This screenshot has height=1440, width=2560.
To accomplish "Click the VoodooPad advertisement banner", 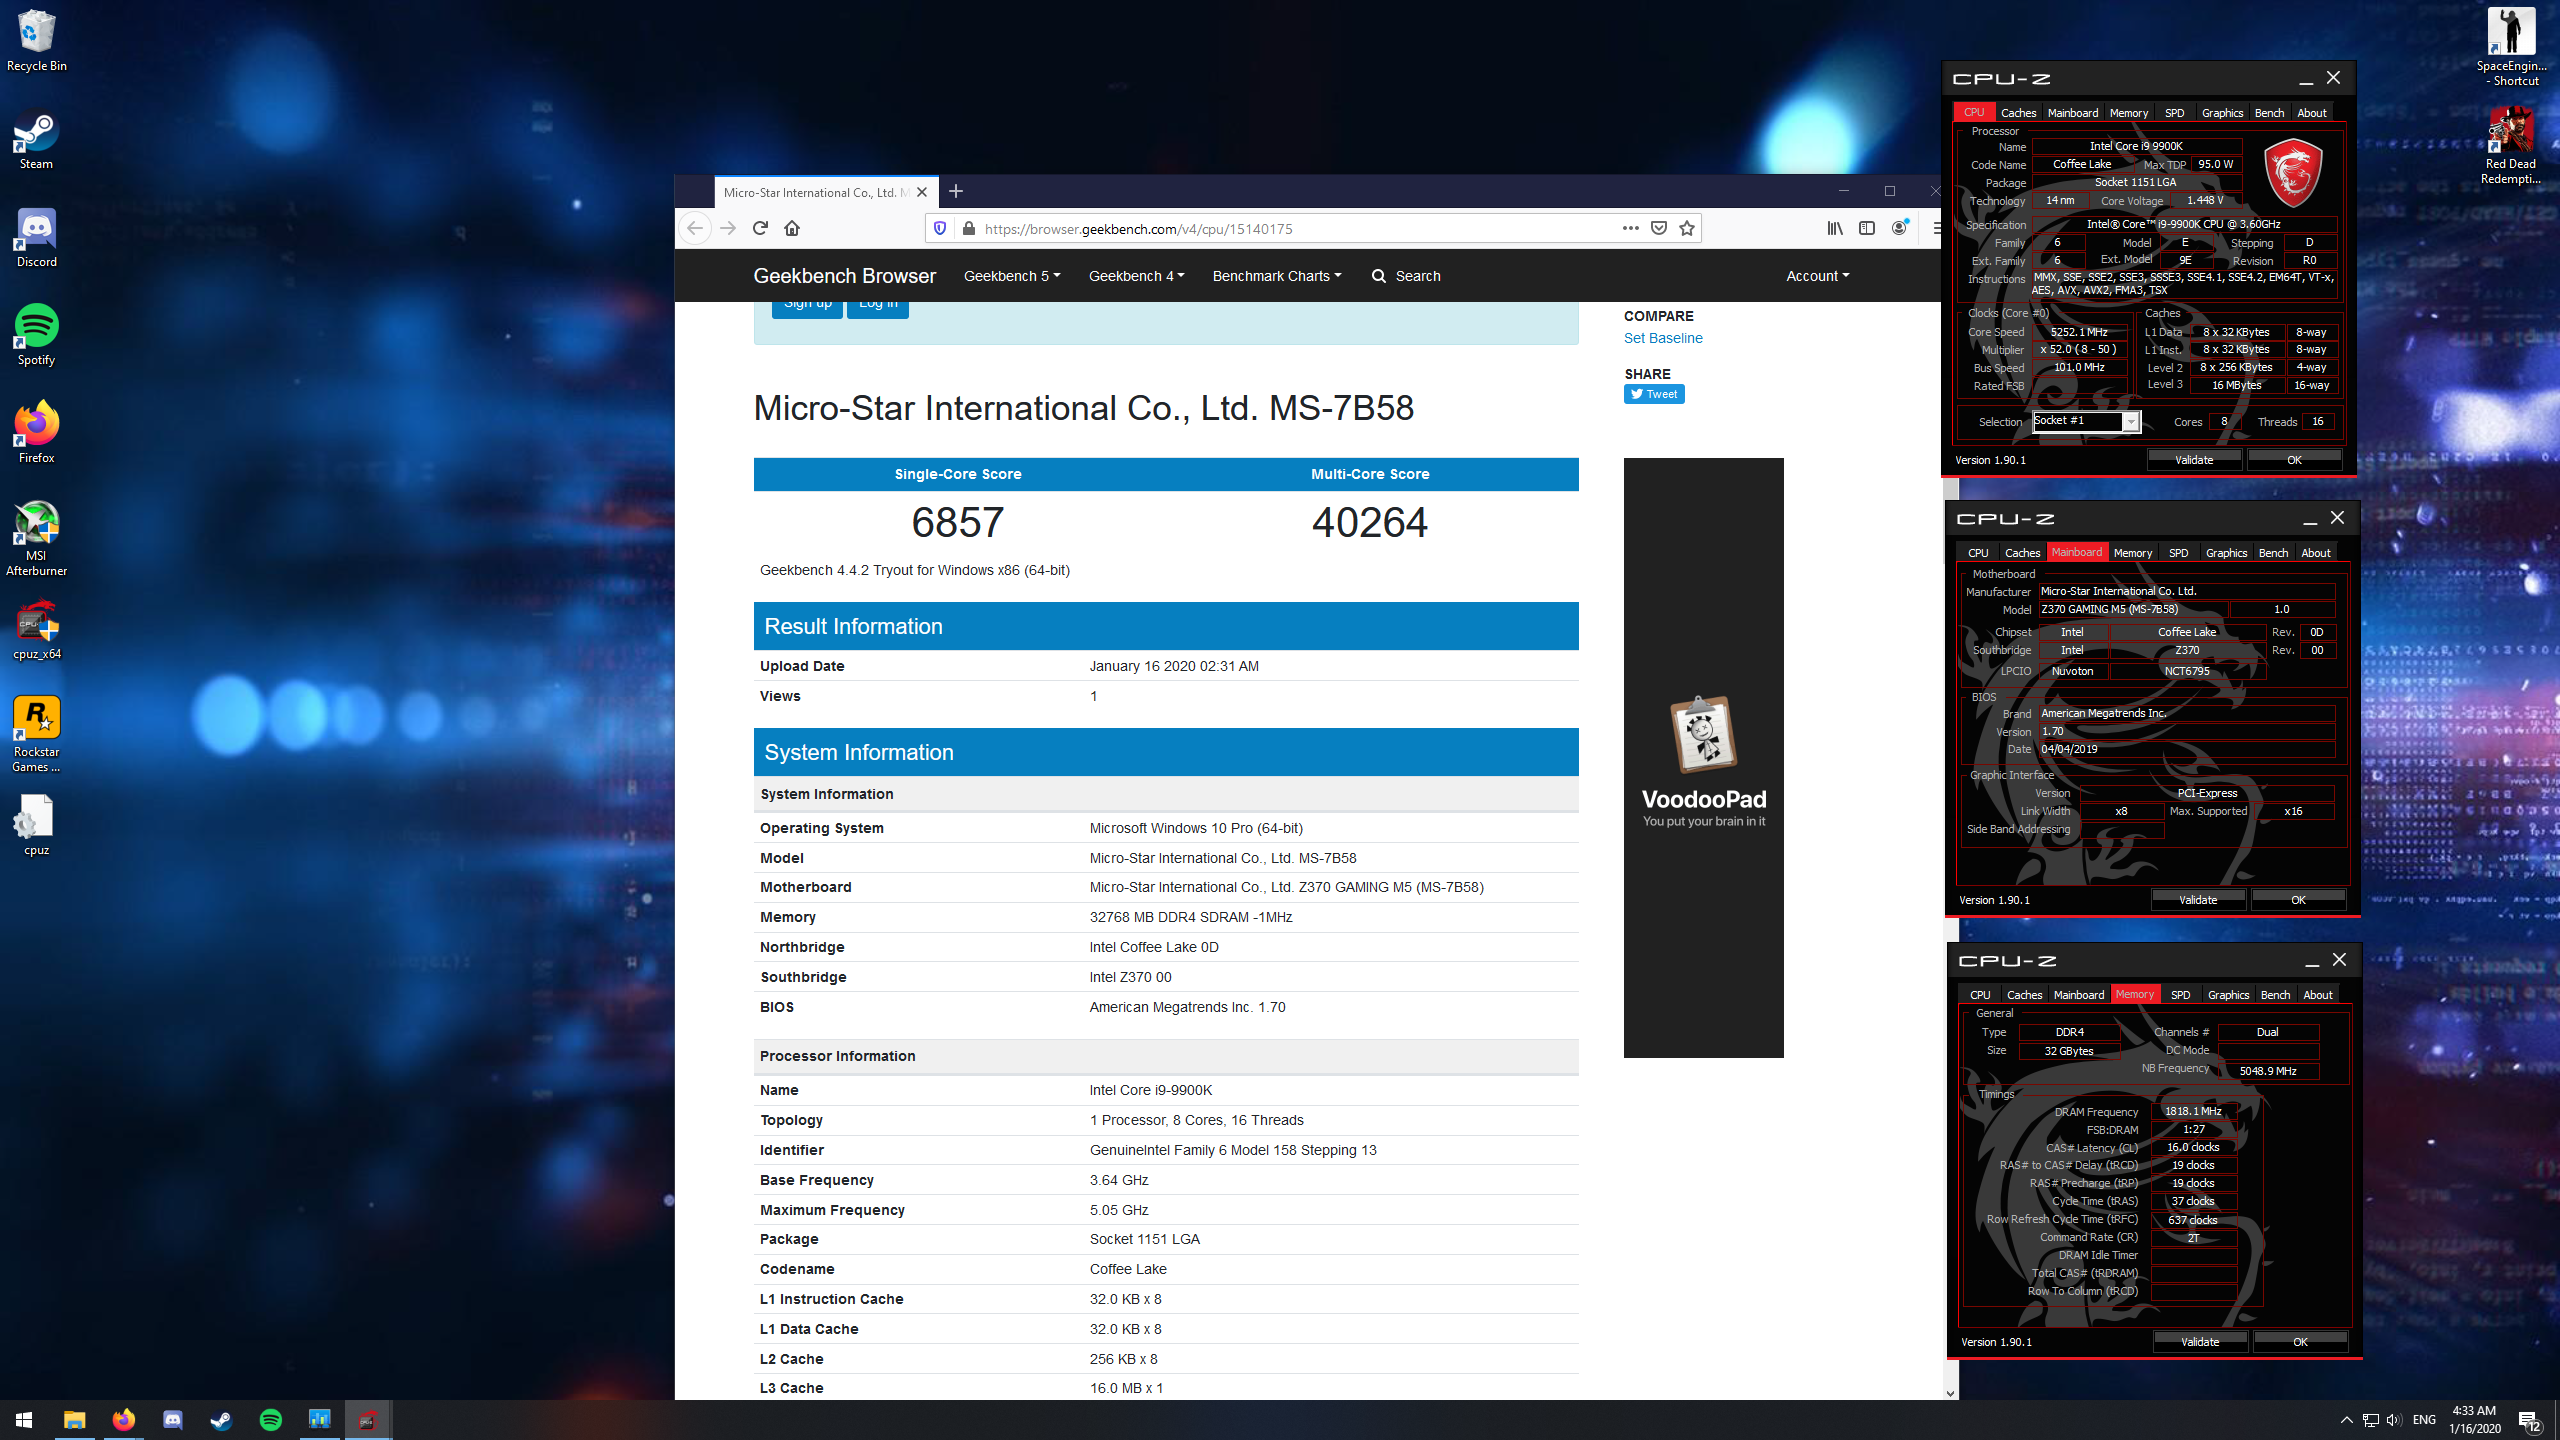I will tap(1703, 758).
